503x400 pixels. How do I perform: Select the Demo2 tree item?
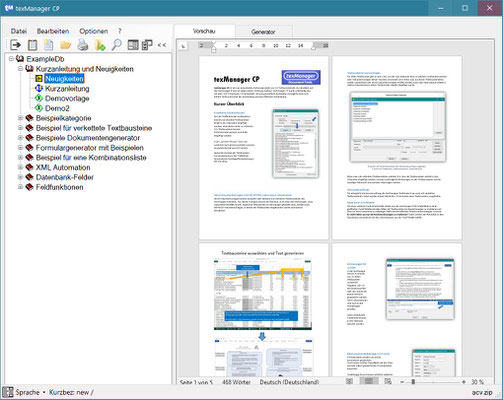57,108
